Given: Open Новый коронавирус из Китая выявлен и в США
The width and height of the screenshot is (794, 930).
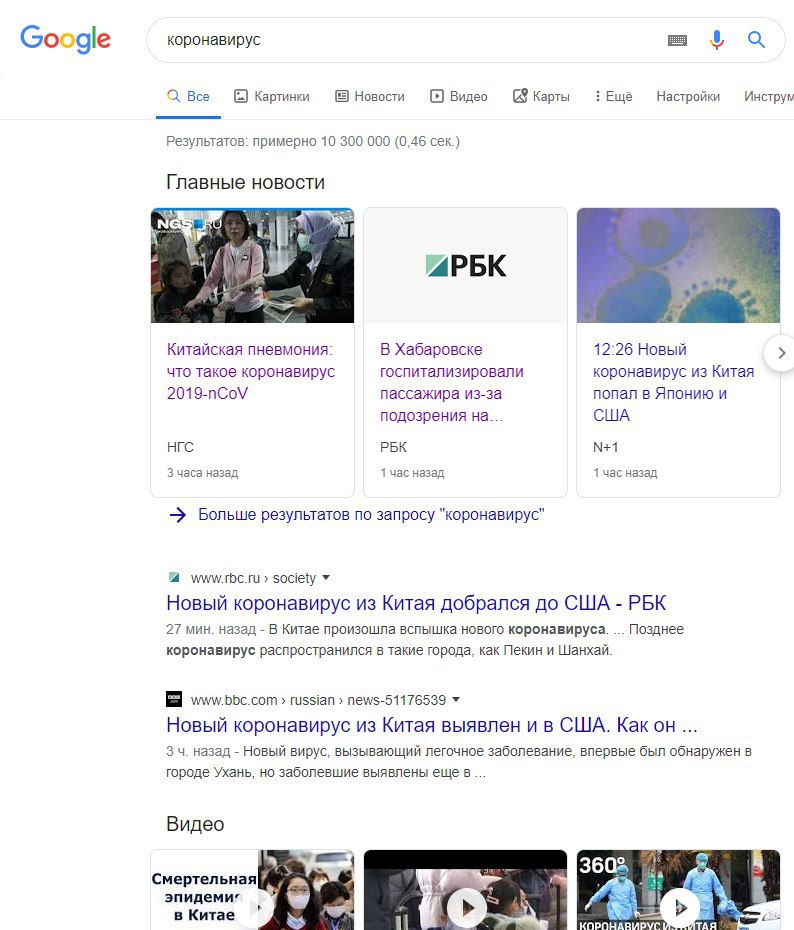Looking at the screenshot, I should [x=432, y=725].
